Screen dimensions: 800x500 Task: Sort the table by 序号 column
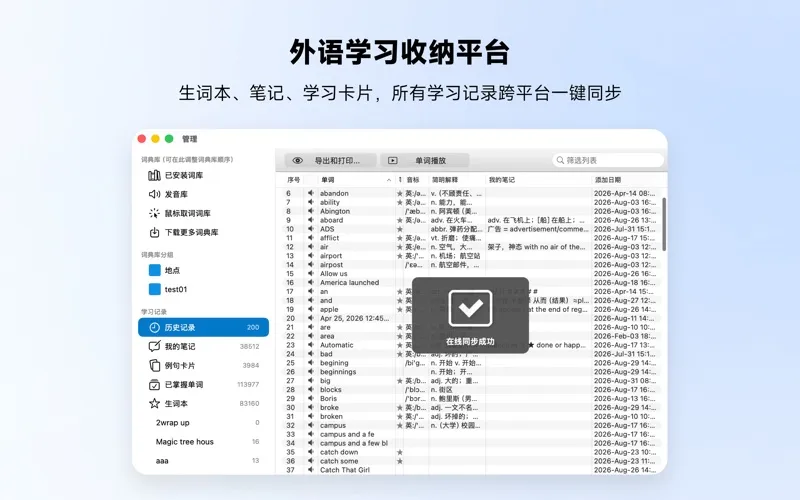(x=294, y=180)
